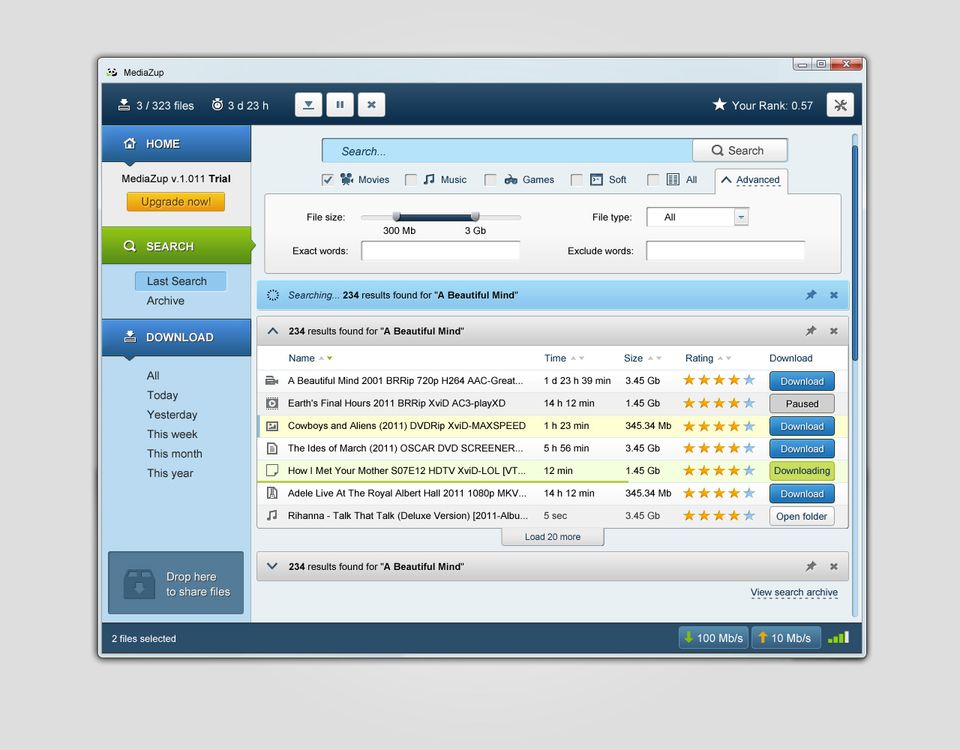Sort results by Time column
Screen dimensions: 960x750
564,358
